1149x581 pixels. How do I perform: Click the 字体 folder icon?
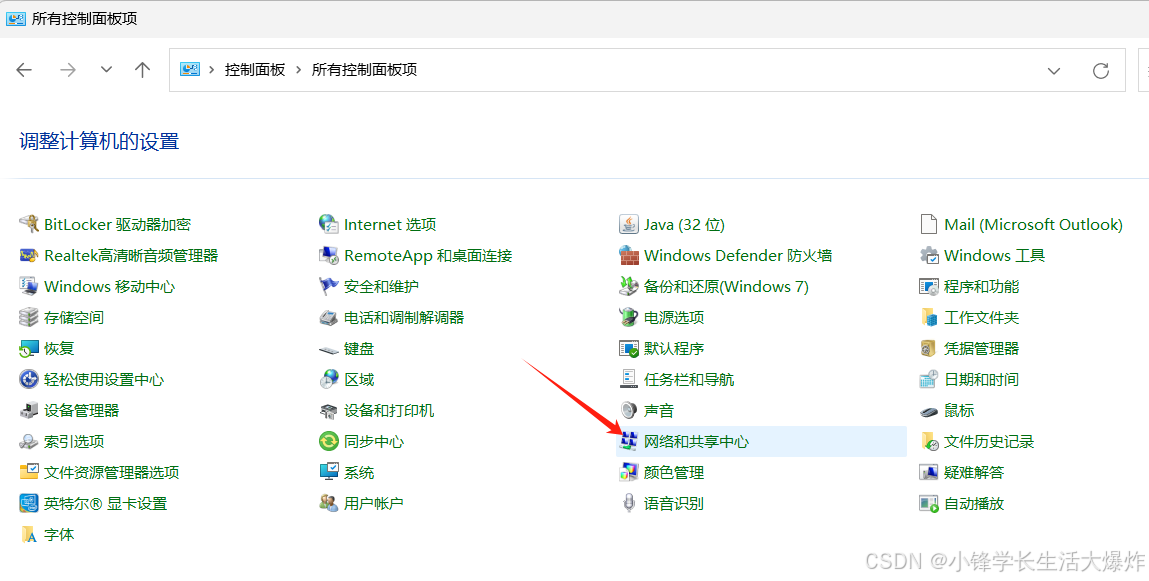29,535
